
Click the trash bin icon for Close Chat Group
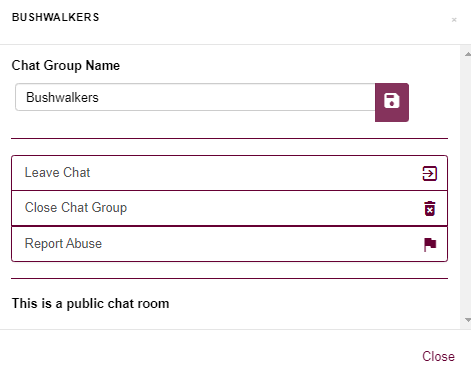[430, 209]
